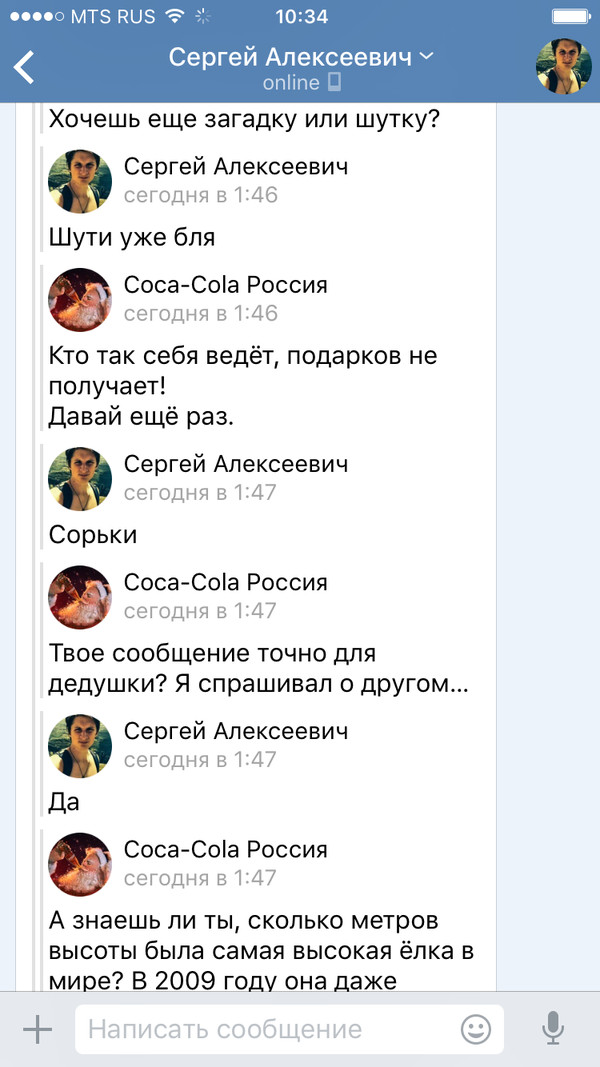Viewport: 600px width, 1067px height.
Task: Tap Сергей's avatar next to "Сорьки" message
Action: tap(80, 478)
